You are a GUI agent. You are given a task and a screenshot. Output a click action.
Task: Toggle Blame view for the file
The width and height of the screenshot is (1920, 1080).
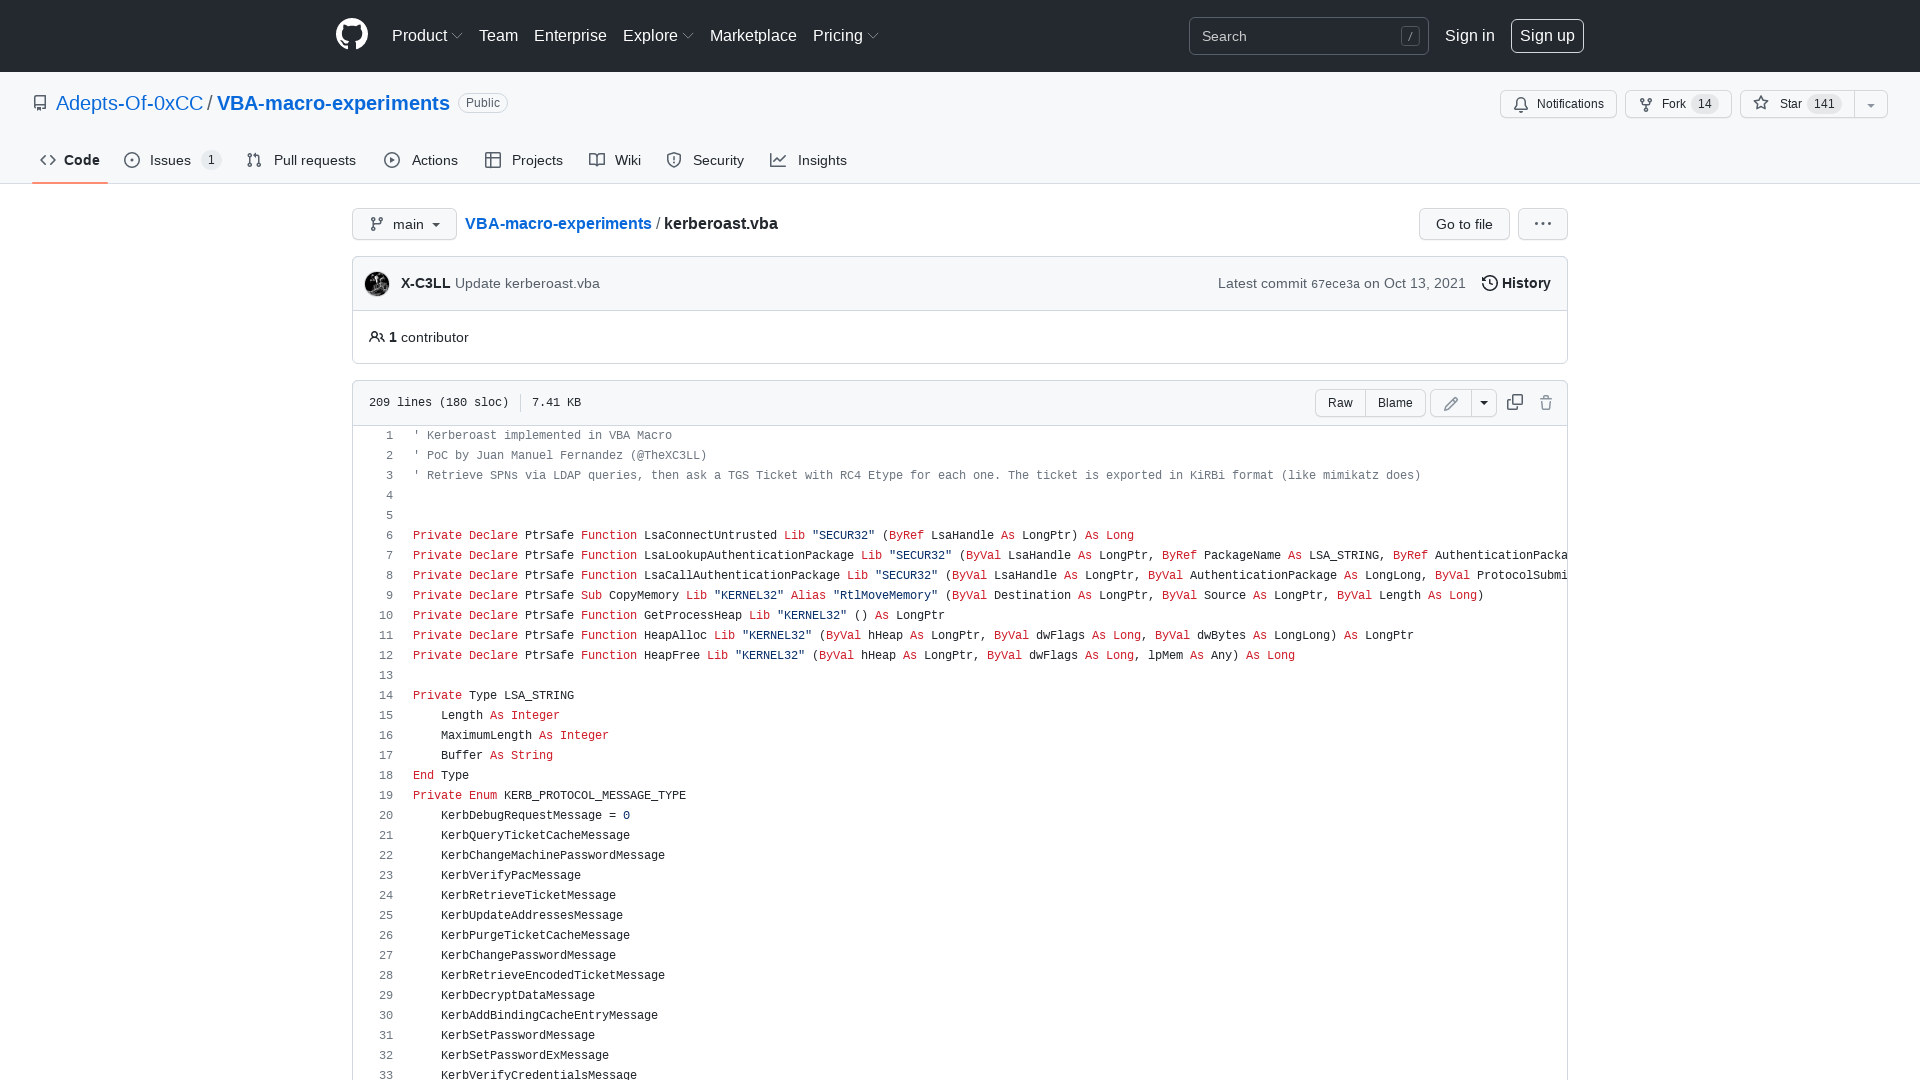[1395, 402]
